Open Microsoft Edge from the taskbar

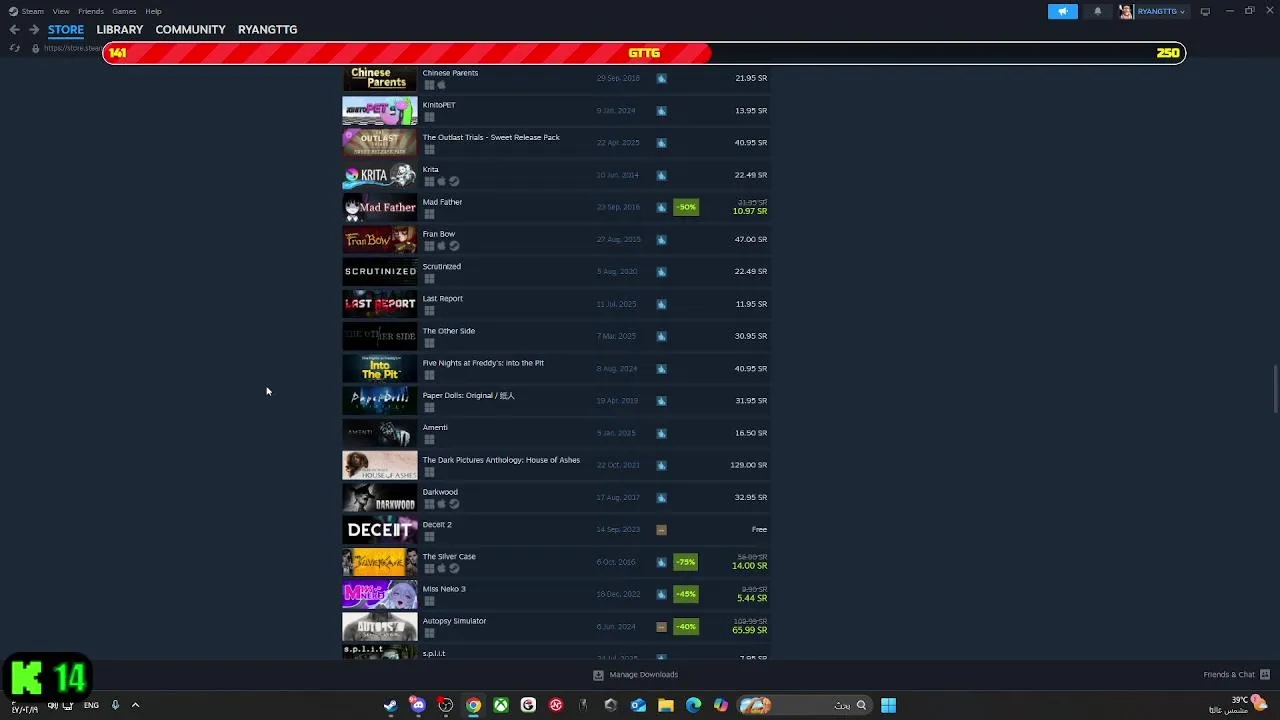point(693,705)
